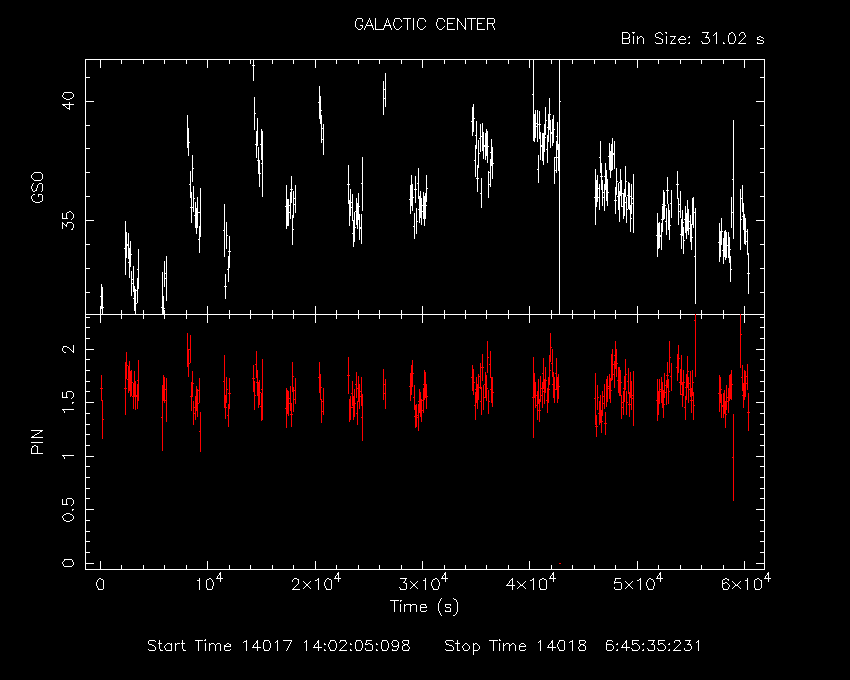
Task: Select the GSO axis label
Action: (37, 187)
